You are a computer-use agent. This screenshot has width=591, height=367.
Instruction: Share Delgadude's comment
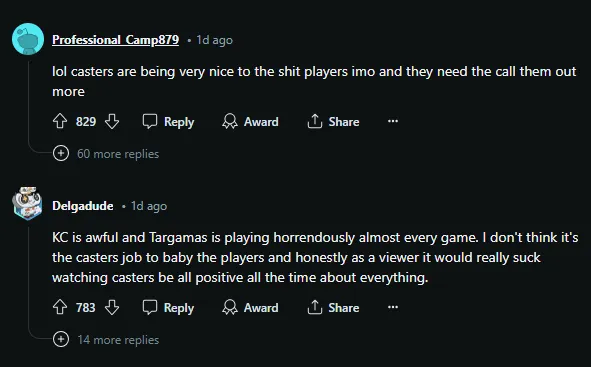[x=333, y=307]
